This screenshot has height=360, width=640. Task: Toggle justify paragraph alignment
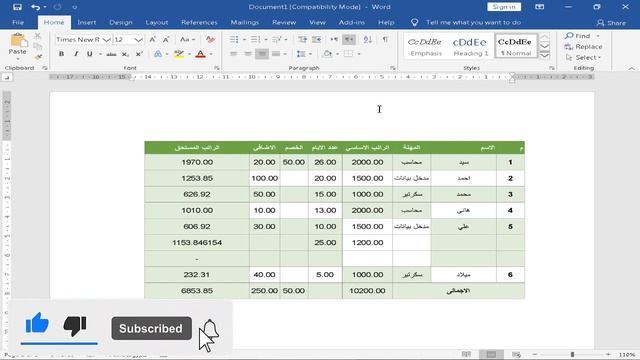276,54
